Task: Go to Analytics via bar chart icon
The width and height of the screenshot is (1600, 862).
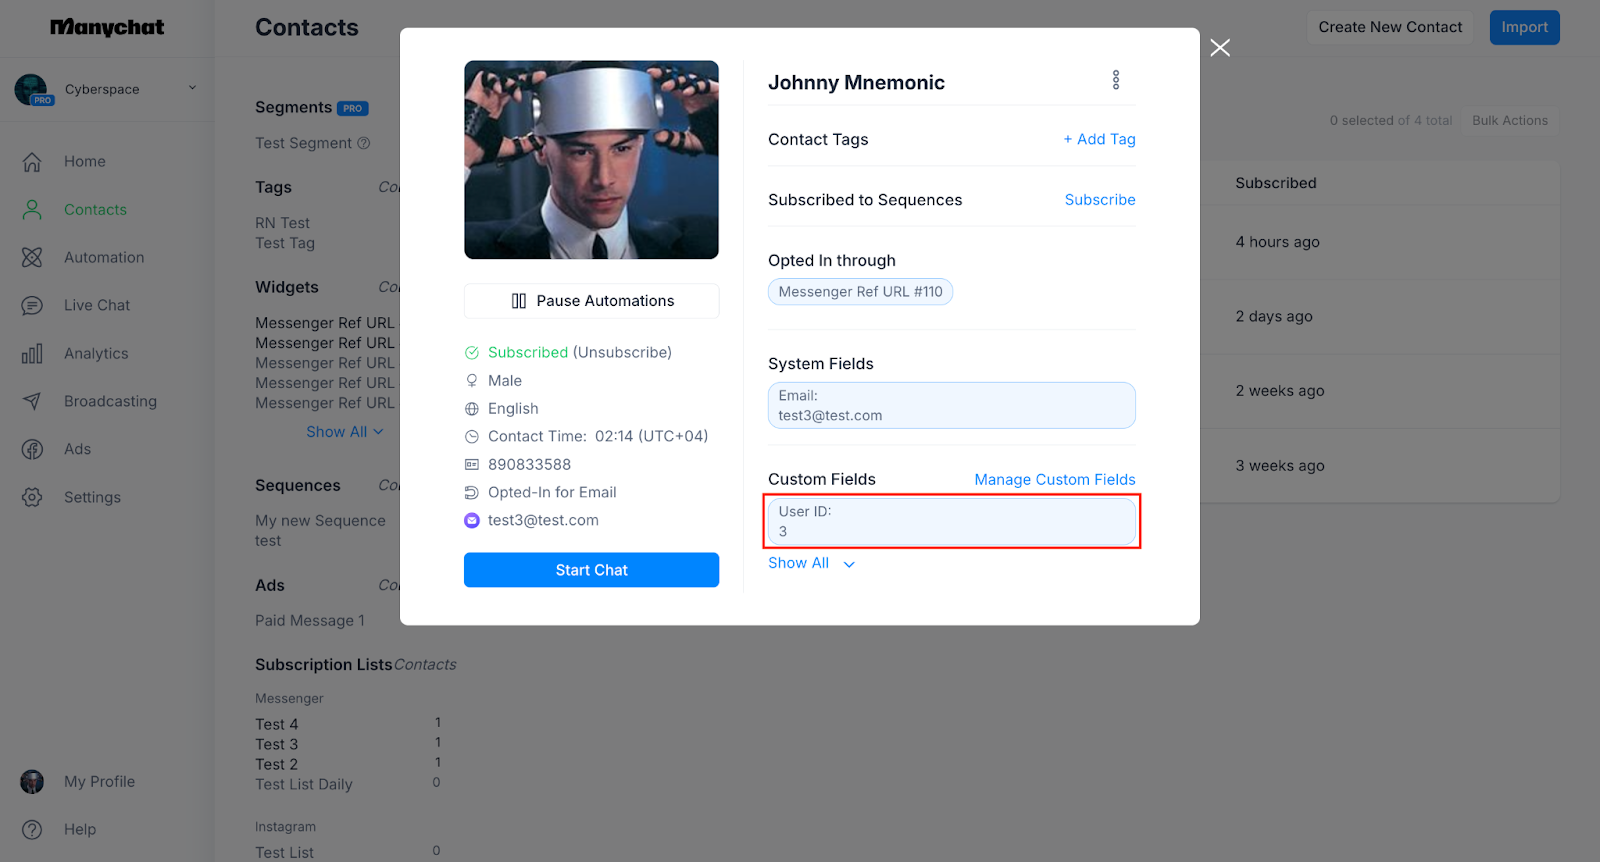Action: tap(32, 354)
